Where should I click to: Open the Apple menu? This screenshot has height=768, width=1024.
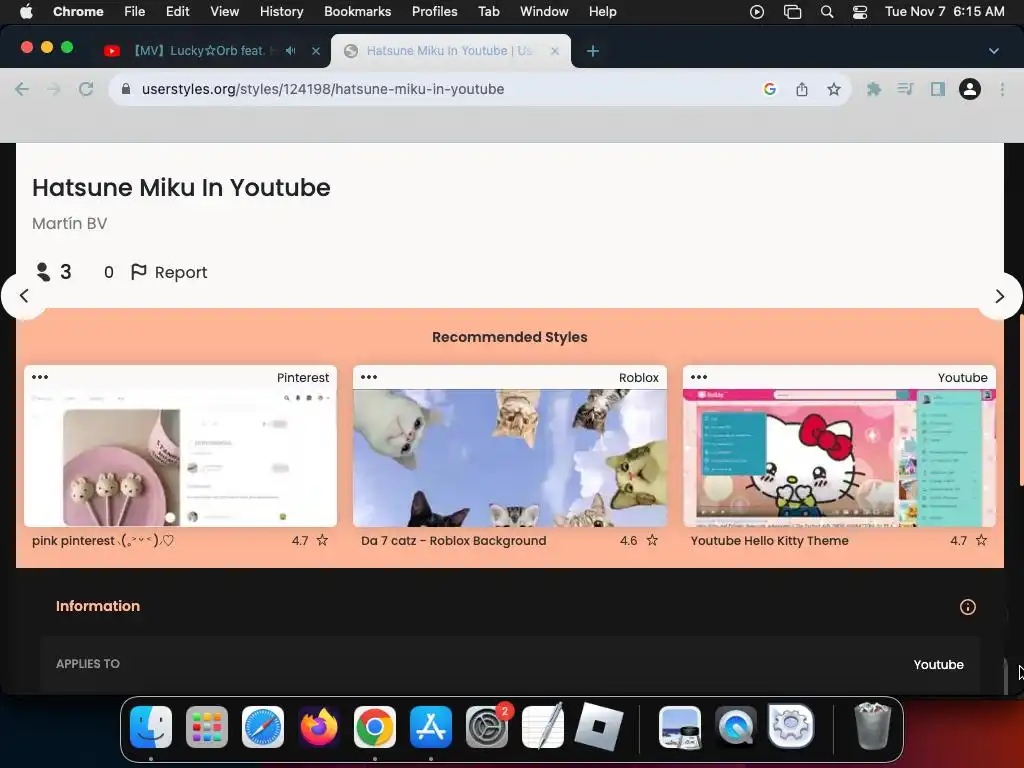tap(26, 12)
